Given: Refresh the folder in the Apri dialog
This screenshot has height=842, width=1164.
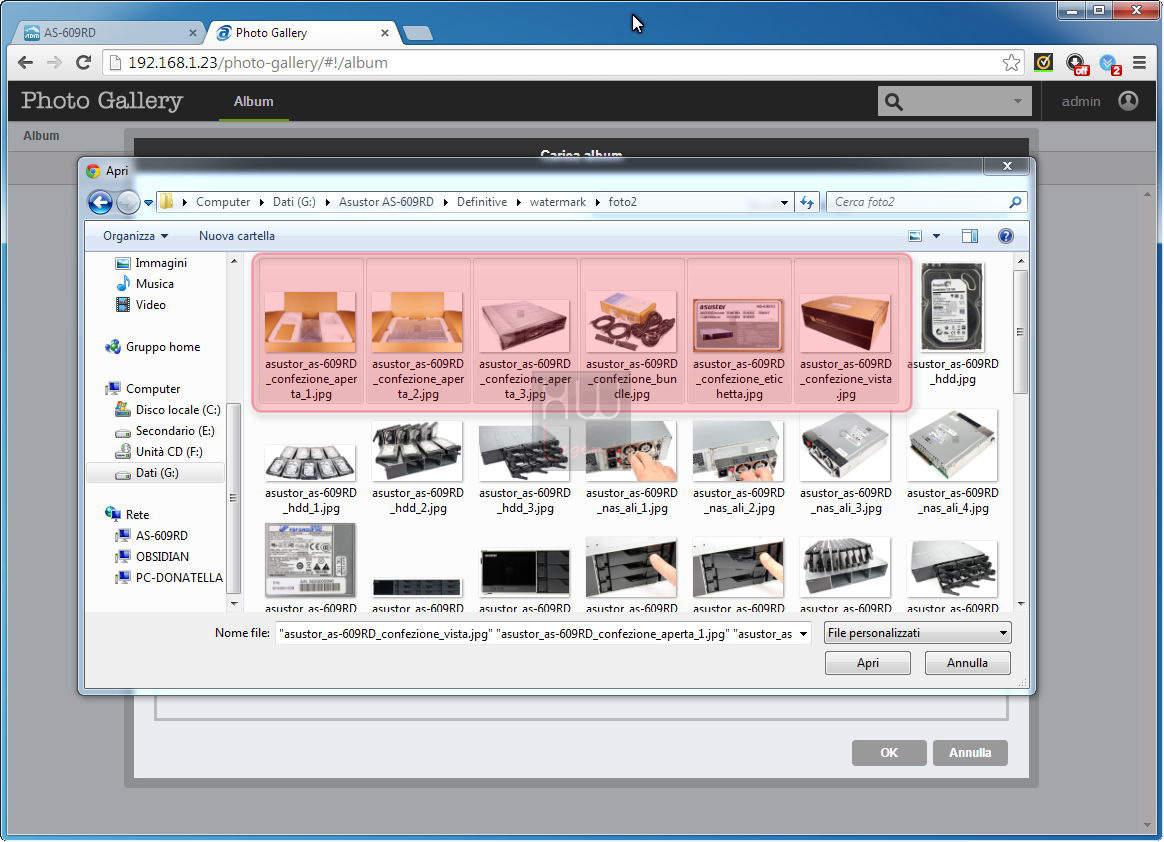Looking at the screenshot, I should pyautogui.click(x=807, y=202).
